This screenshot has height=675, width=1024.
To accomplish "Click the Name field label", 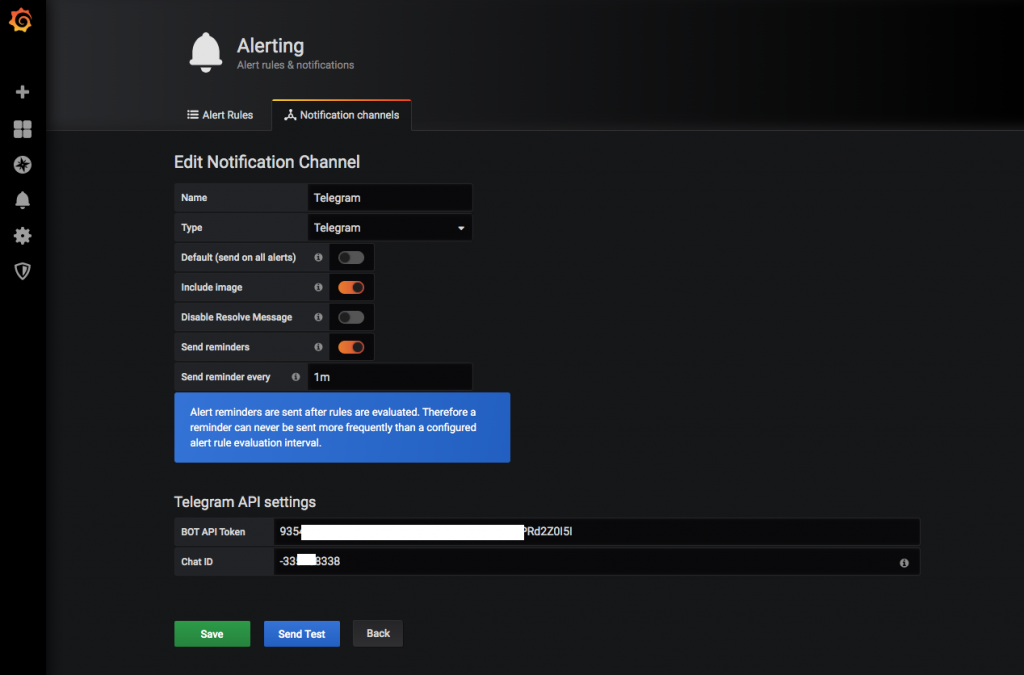I will pyautogui.click(x=194, y=198).
